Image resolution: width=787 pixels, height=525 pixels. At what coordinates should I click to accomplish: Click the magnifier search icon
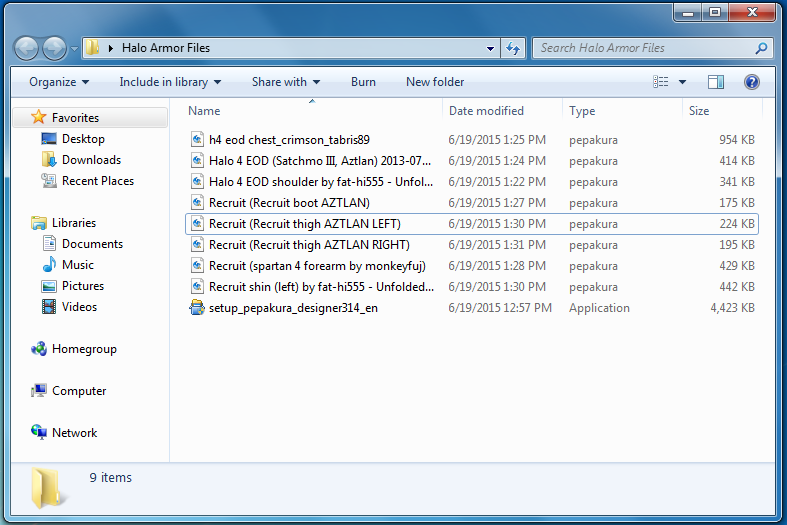tap(761, 48)
